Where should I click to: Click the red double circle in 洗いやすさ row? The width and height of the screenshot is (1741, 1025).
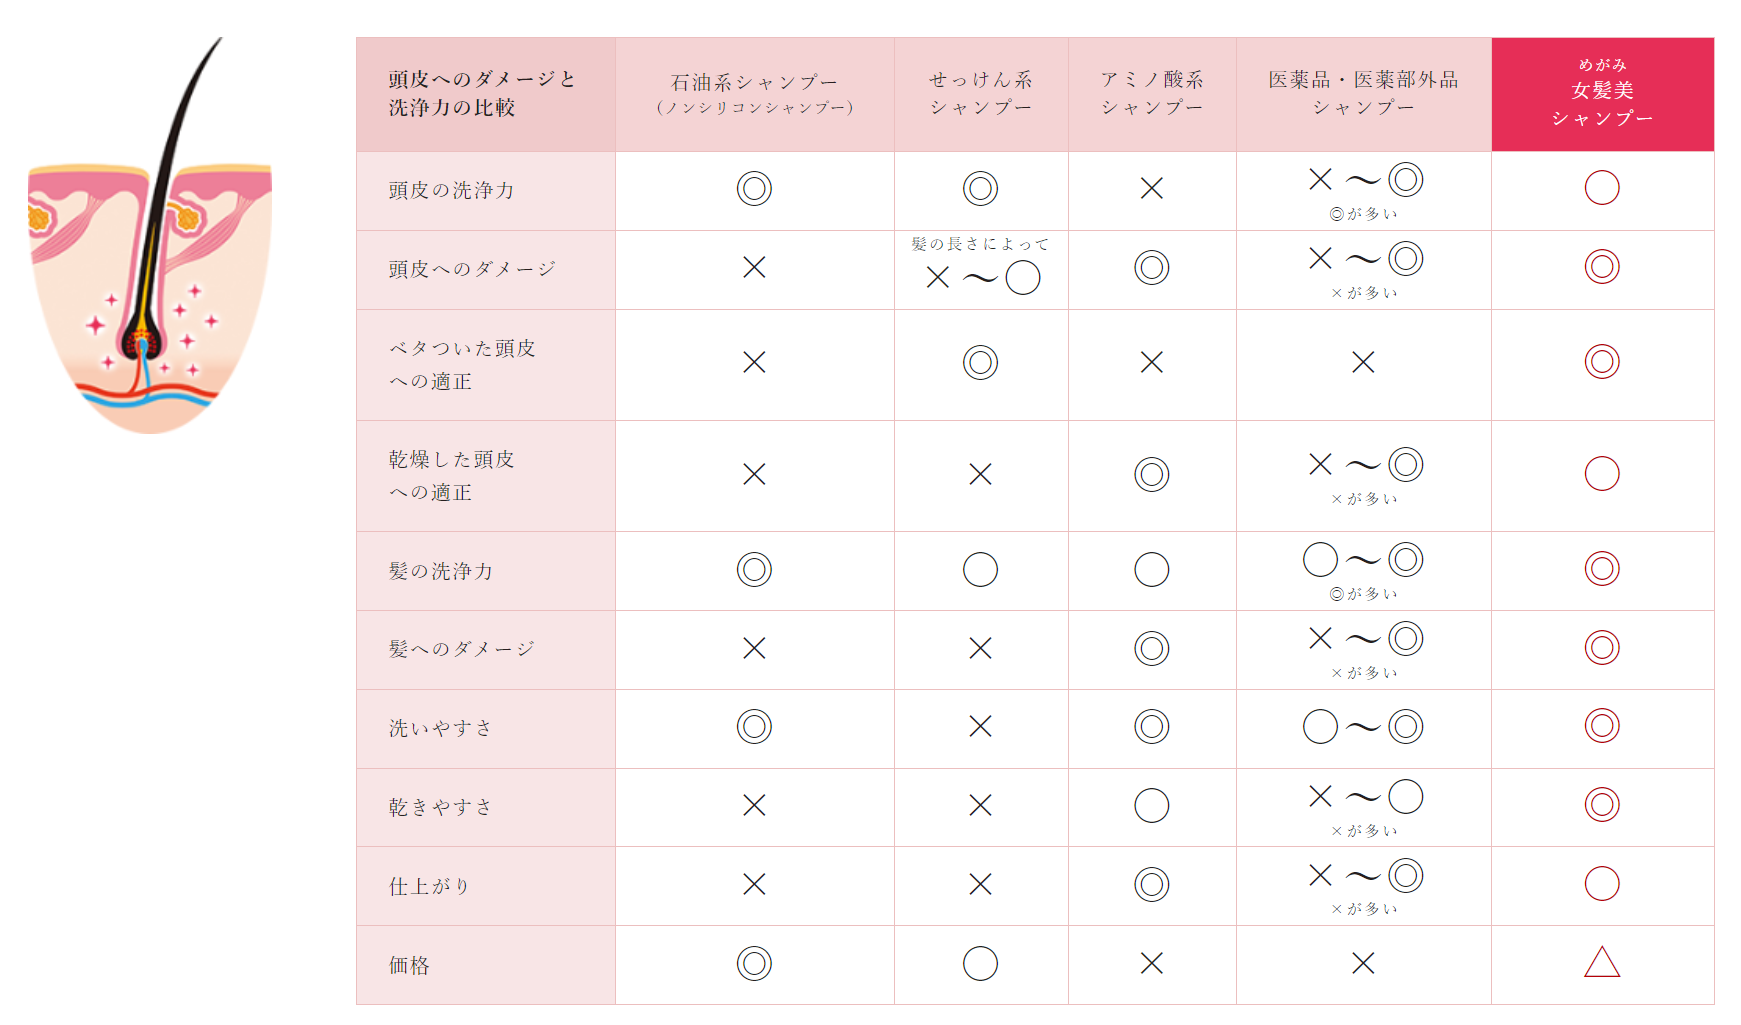point(1602,726)
